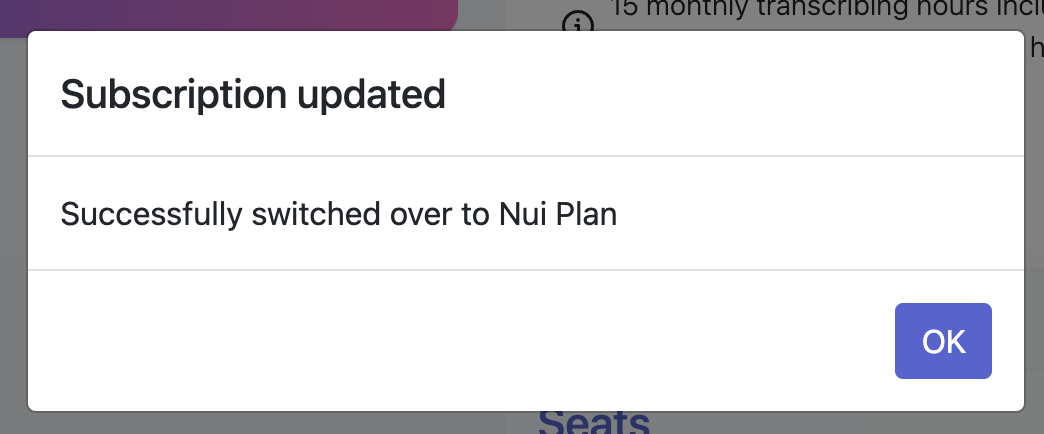Click the divider line above the OK footer
The height and width of the screenshot is (434, 1044).
coord(525,270)
